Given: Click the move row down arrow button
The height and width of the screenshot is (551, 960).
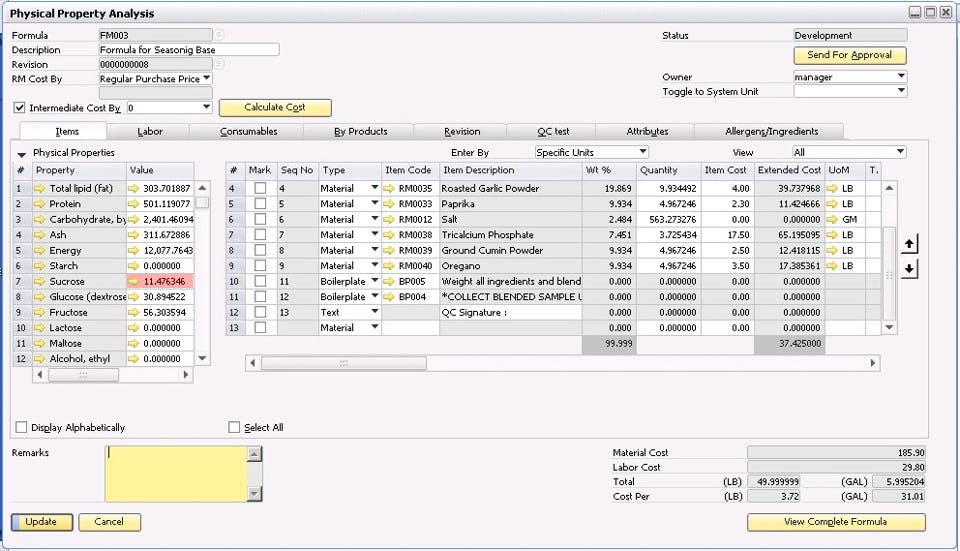Looking at the screenshot, I should coord(909,268).
